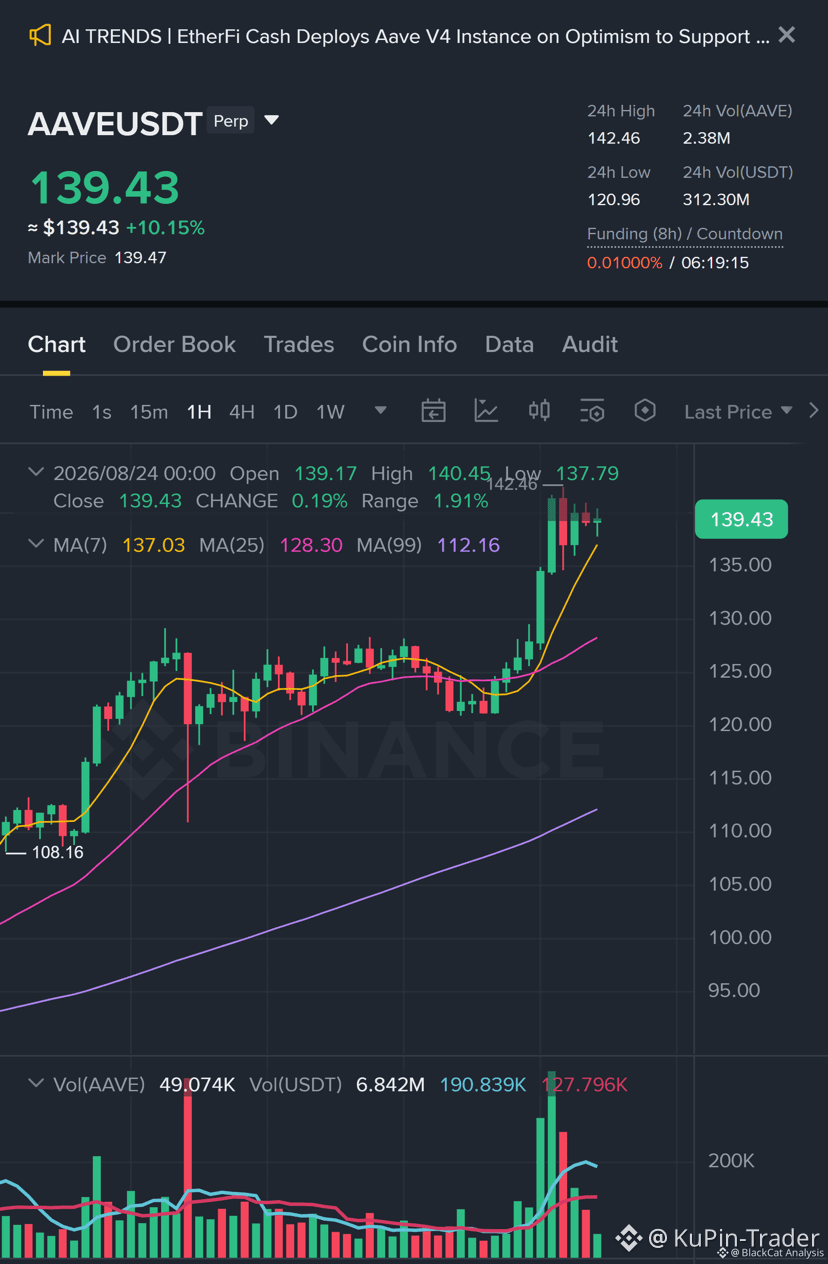Go to the Data tab

click(509, 344)
